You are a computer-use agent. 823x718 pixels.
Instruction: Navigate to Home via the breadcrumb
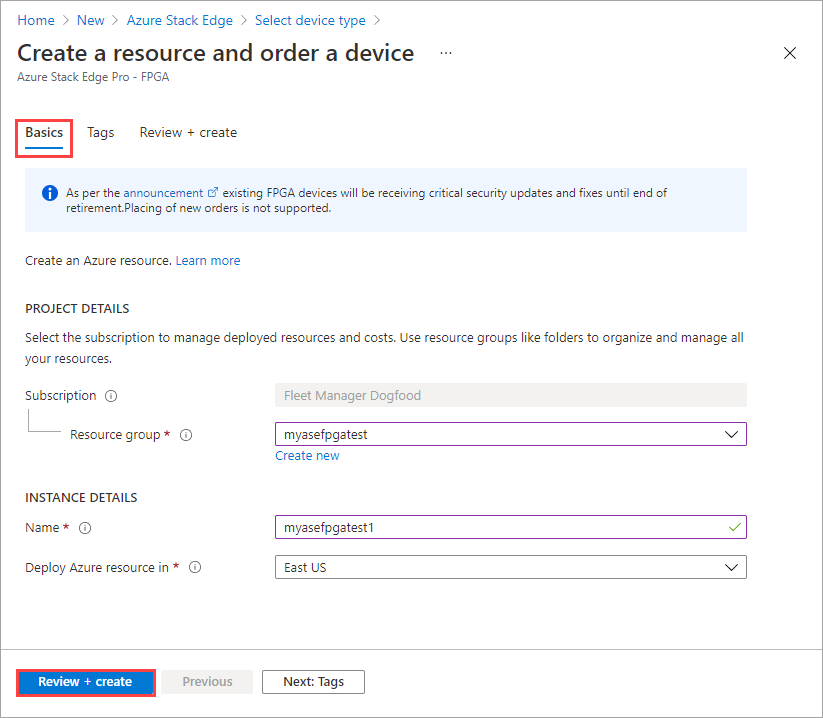[x=36, y=20]
